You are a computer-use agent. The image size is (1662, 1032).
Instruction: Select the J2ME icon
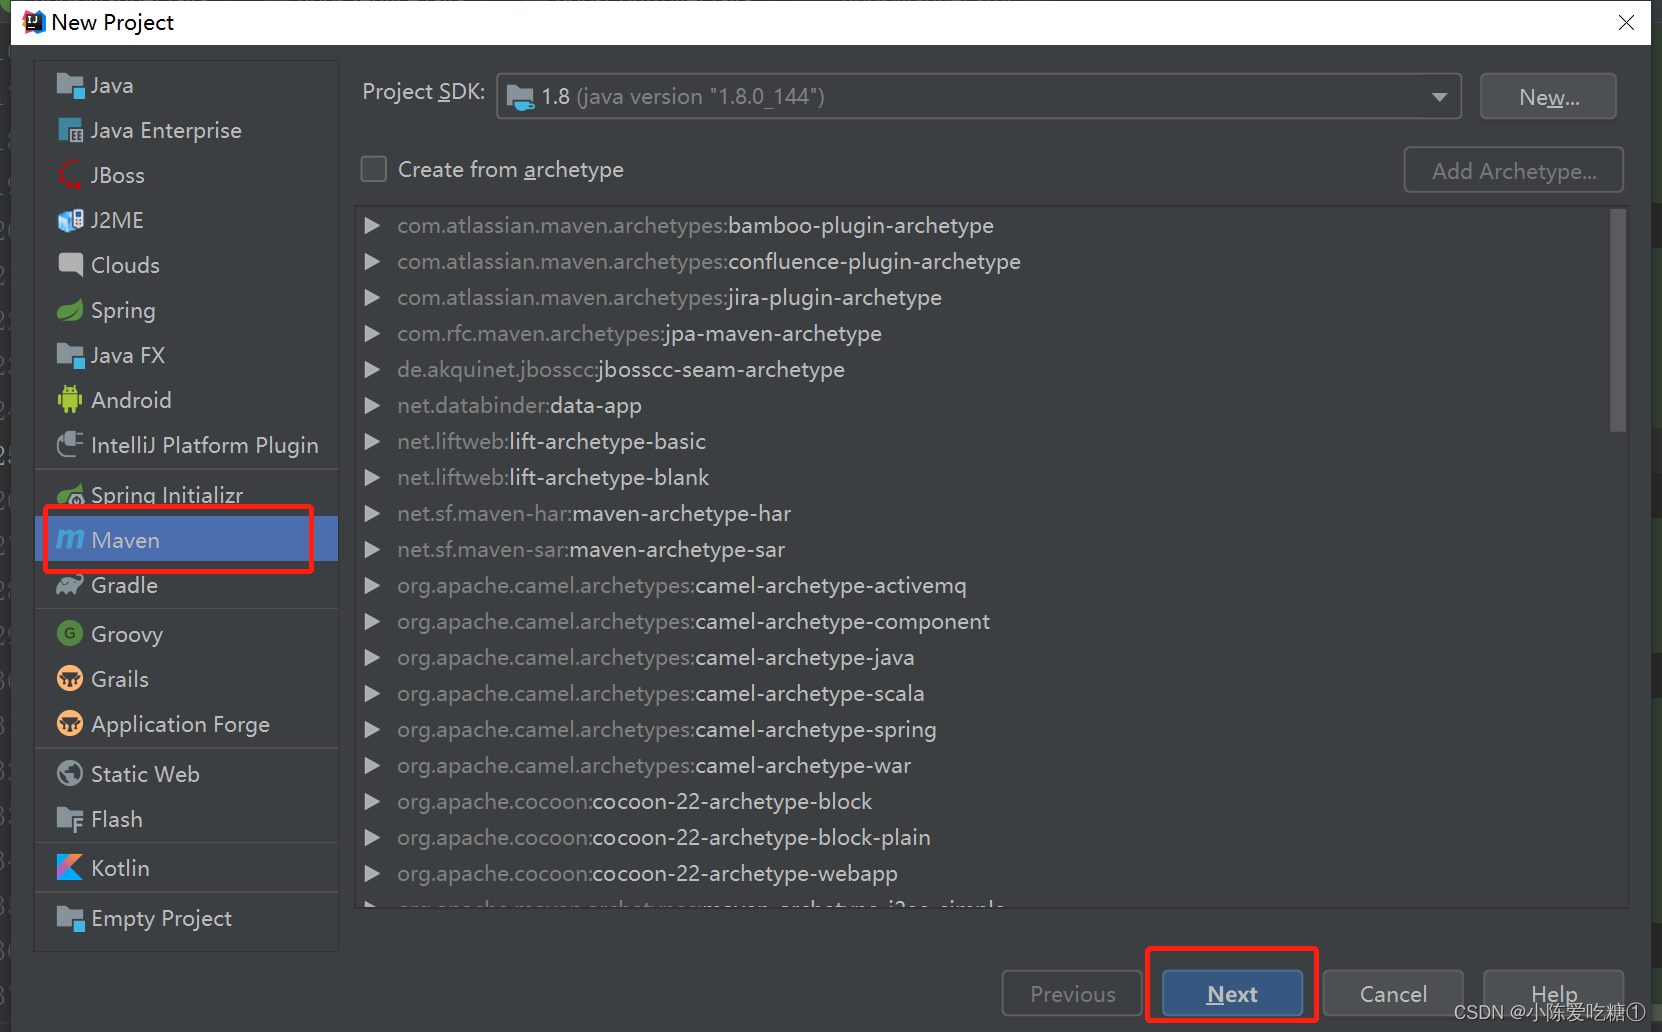pos(70,220)
